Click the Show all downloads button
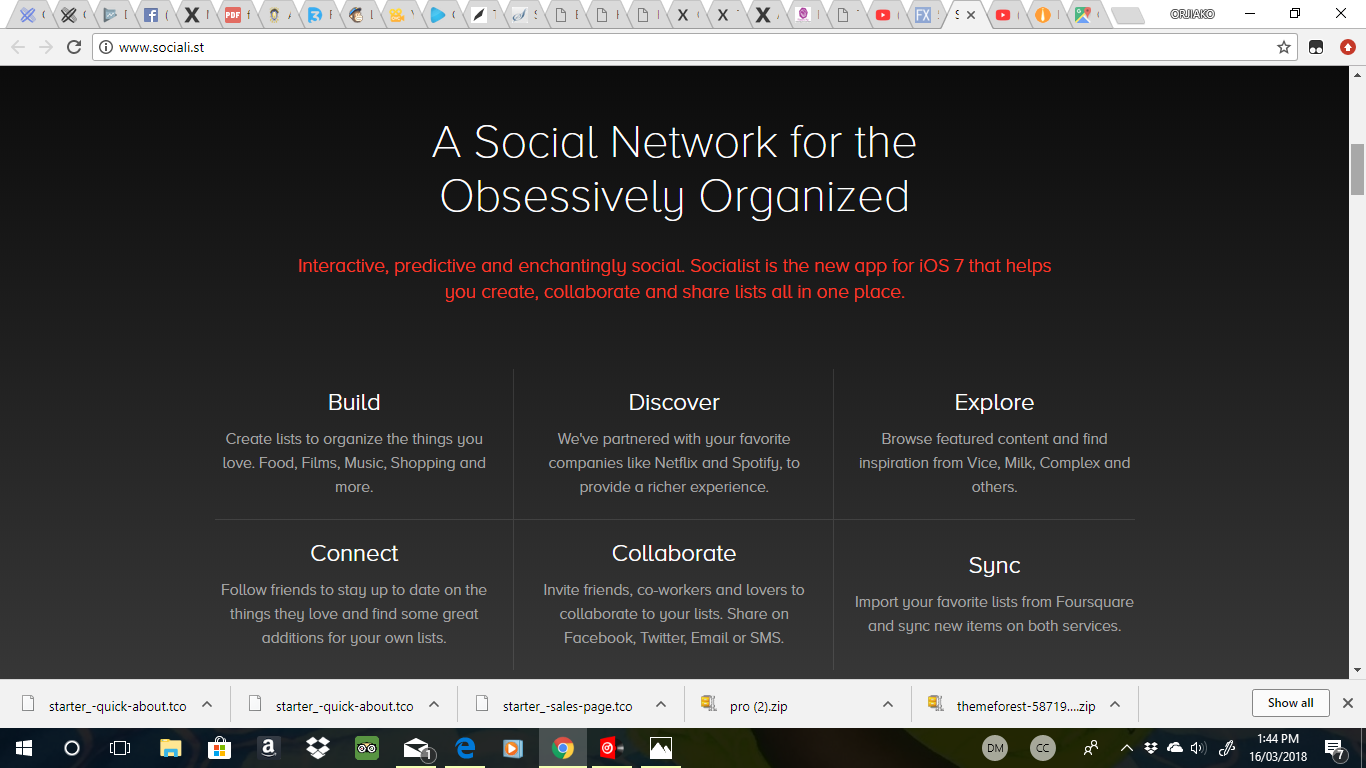Viewport: 1366px width, 768px height. pos(1290,703)
